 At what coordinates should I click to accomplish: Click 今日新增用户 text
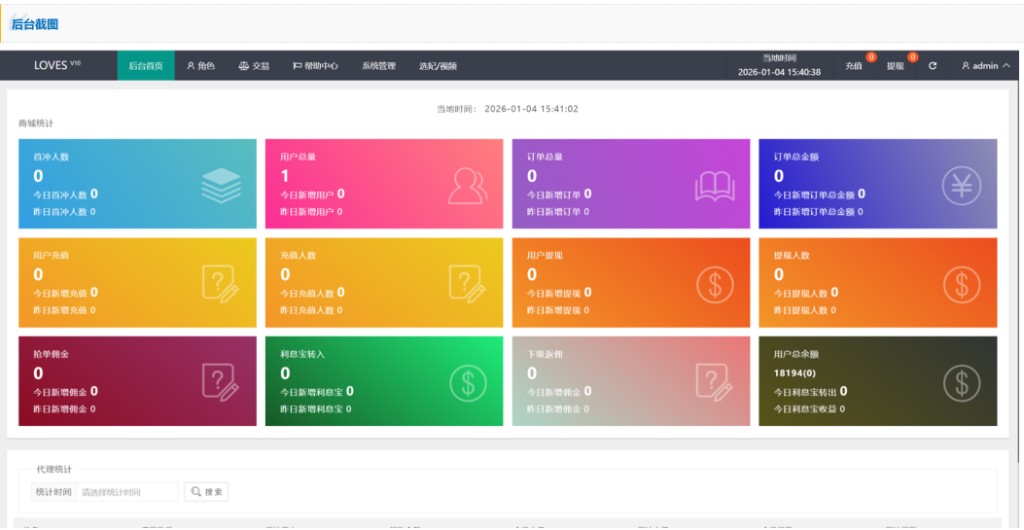(x=307, y=195)
